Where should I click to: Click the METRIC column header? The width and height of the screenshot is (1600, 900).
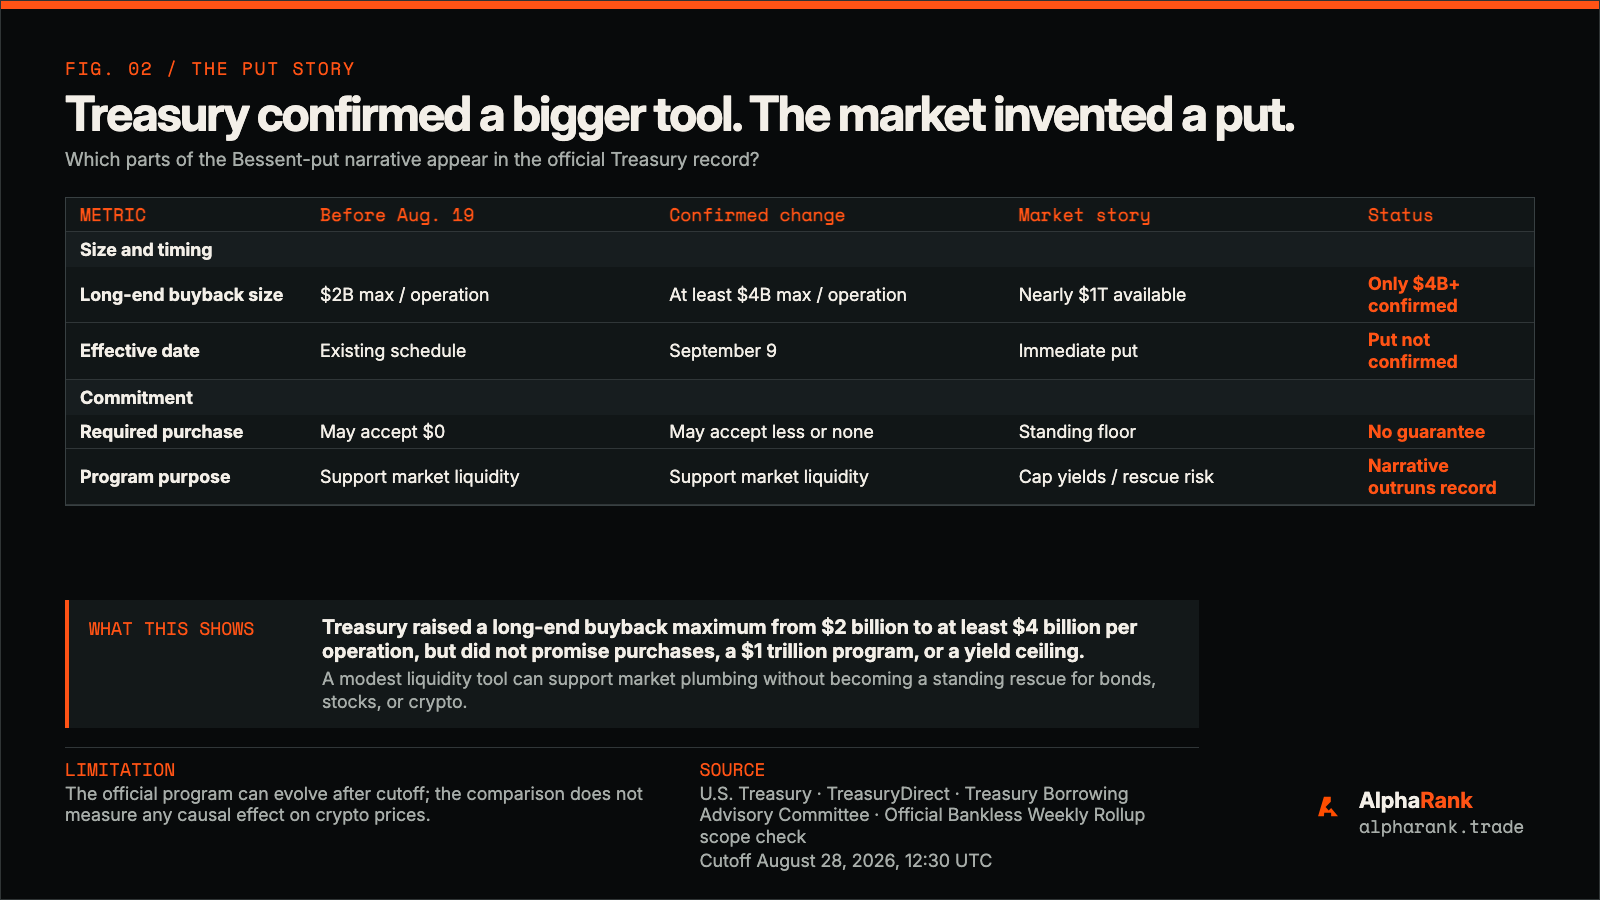point(113,215)
